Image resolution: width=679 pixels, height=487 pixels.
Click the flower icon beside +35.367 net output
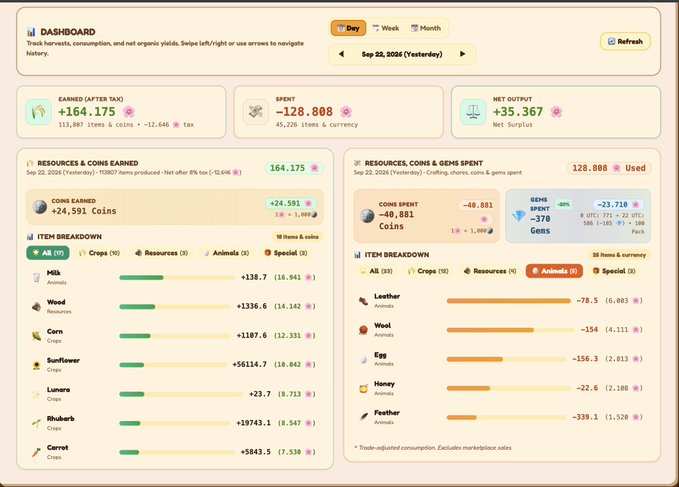556,112
